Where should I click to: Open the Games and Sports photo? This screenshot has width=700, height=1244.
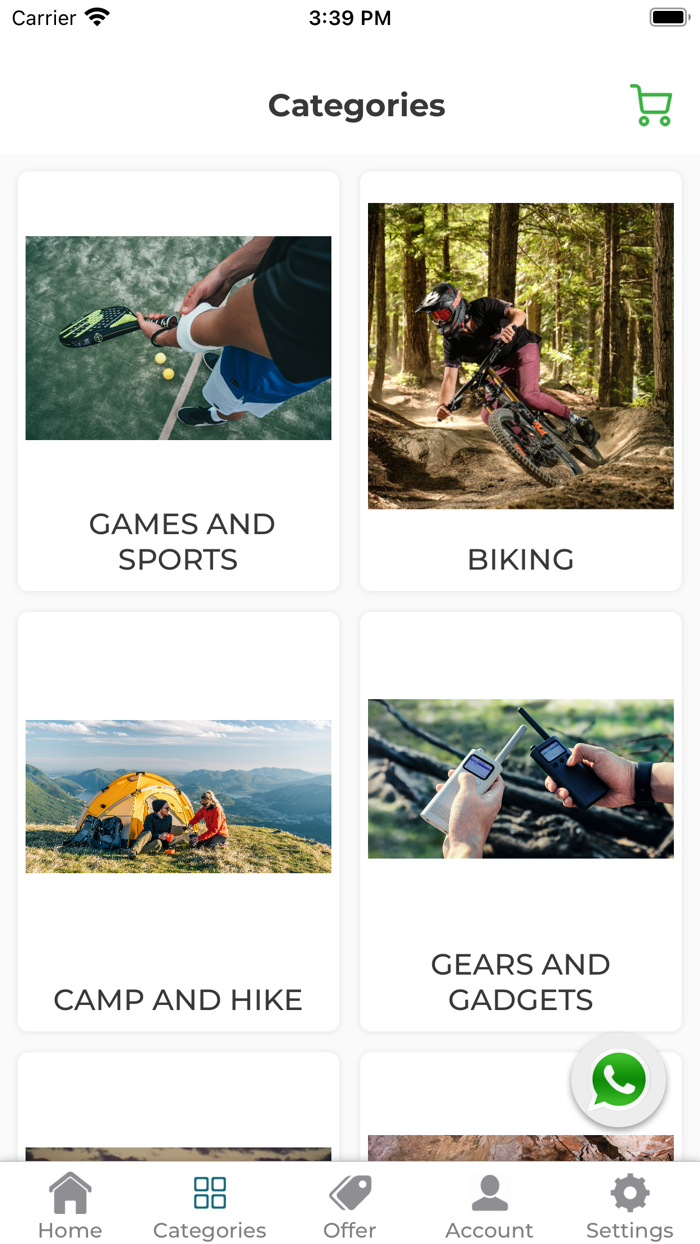pos(178,338)
